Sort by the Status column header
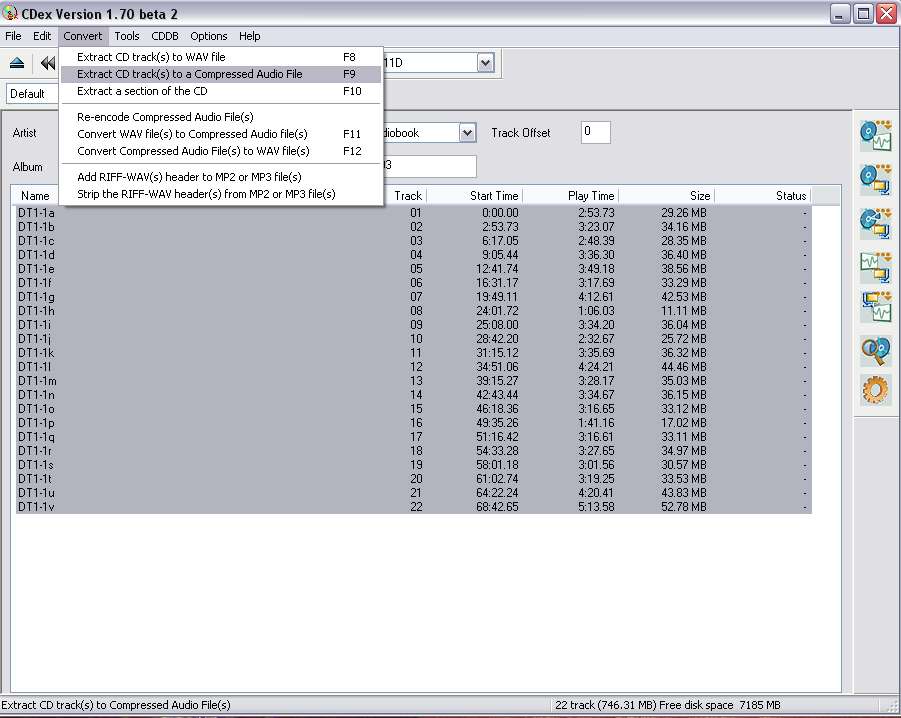This screenshot has height=718, width=901. tap(763, 196)
